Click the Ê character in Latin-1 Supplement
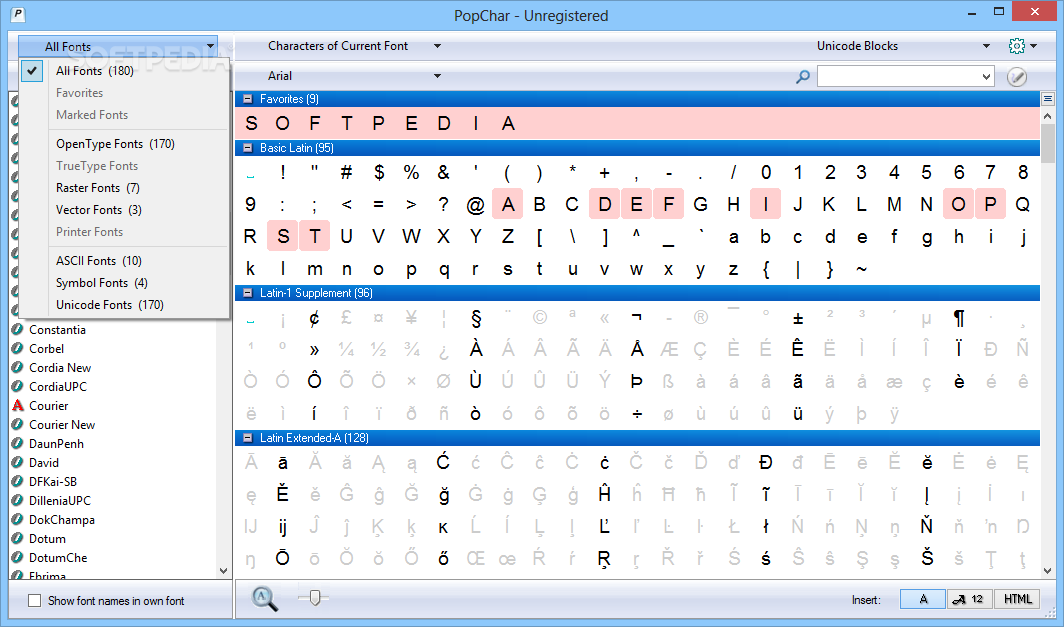1064x627 pixels. (x=798, y=349)
